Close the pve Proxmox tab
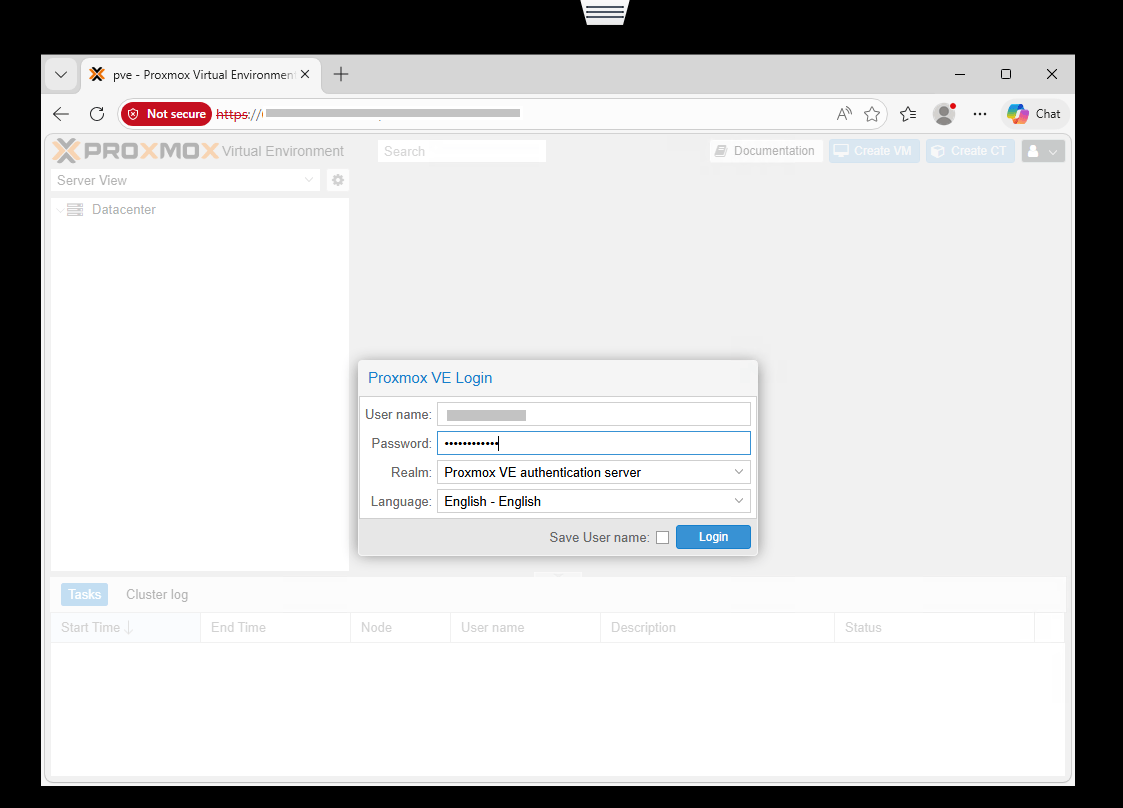Viewport: 1123px width, 808px height. tap(305, 74)
